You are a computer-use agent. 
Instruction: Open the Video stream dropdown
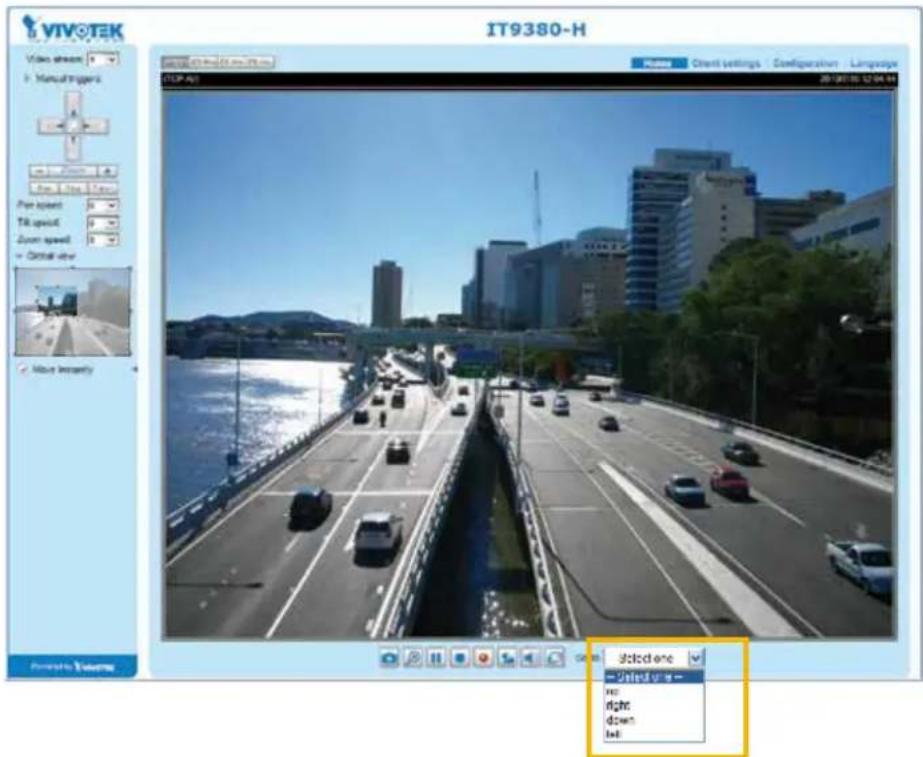pyautogui.click(x=103, y=59)
